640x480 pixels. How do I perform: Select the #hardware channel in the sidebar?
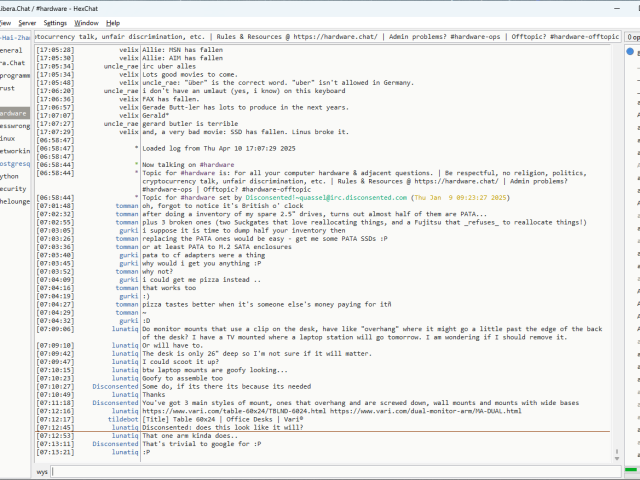(x=14, y=113)
